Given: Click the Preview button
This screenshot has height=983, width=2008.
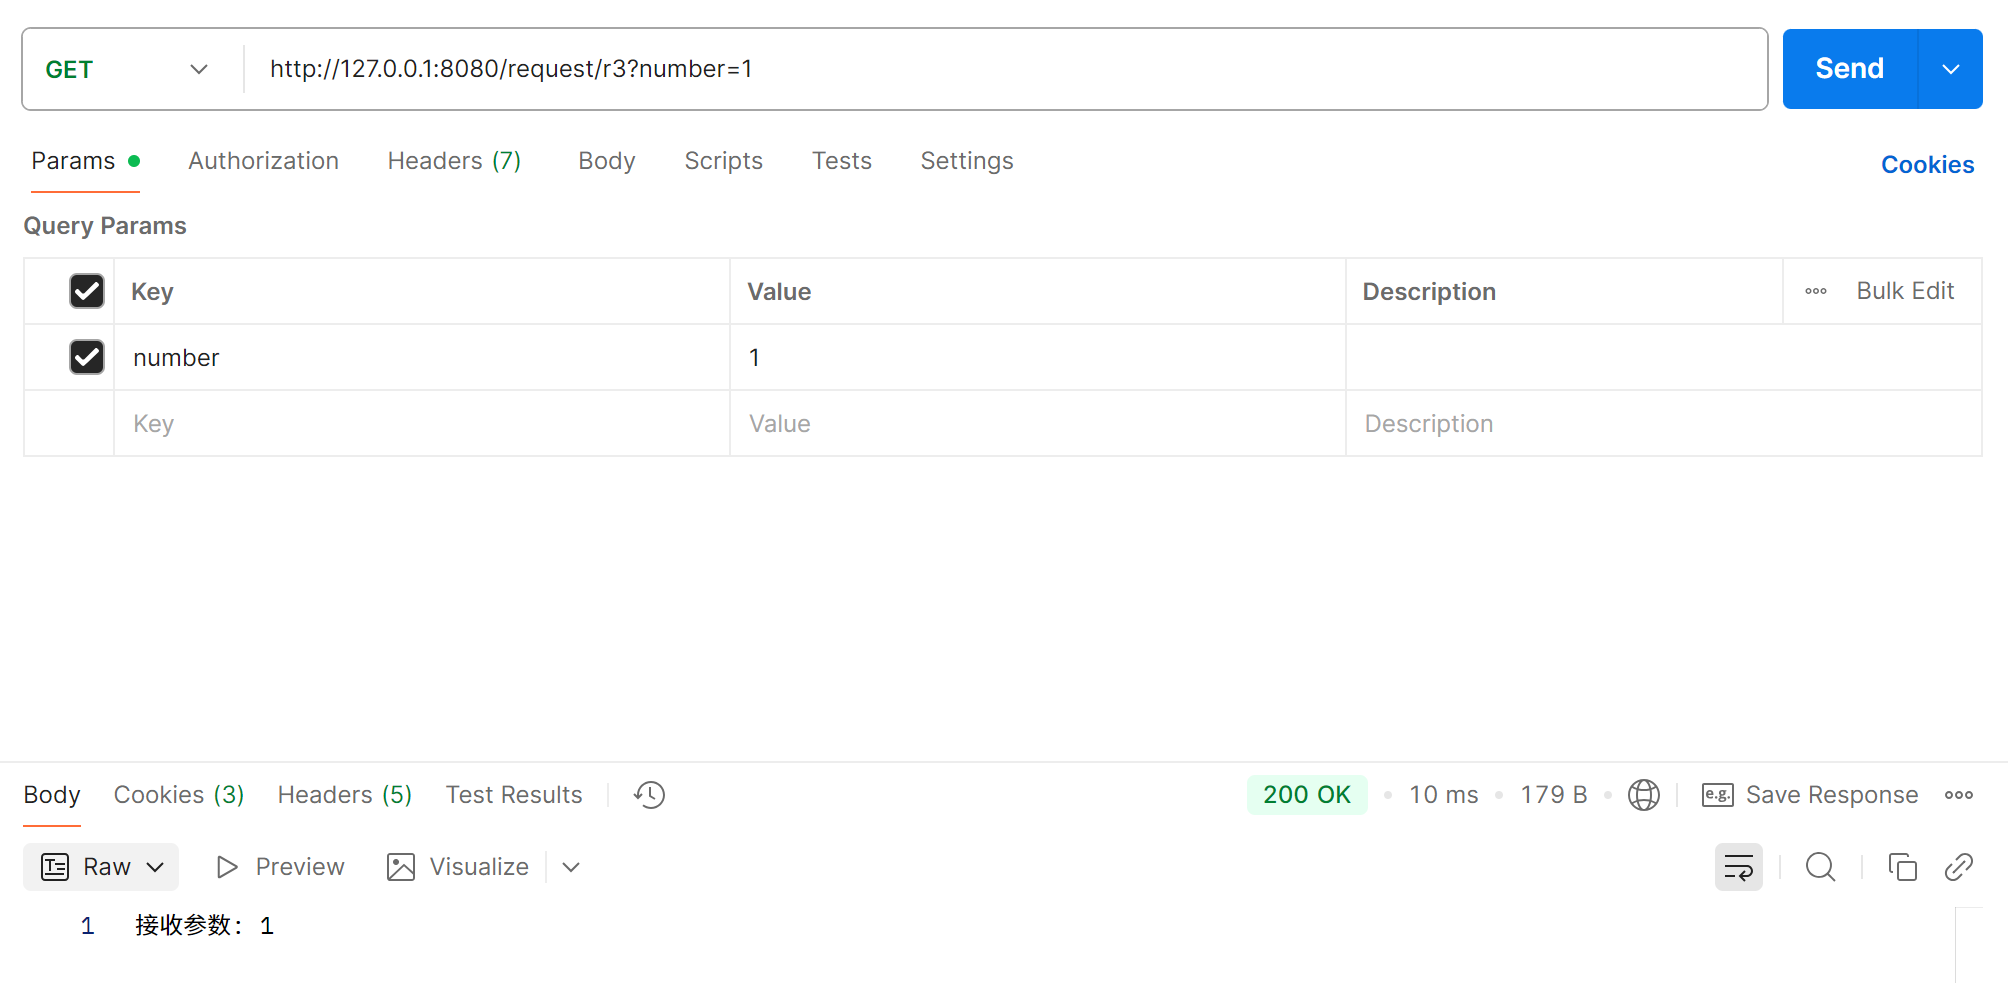Looking at the screenshot, I should [x=280, y=867].
